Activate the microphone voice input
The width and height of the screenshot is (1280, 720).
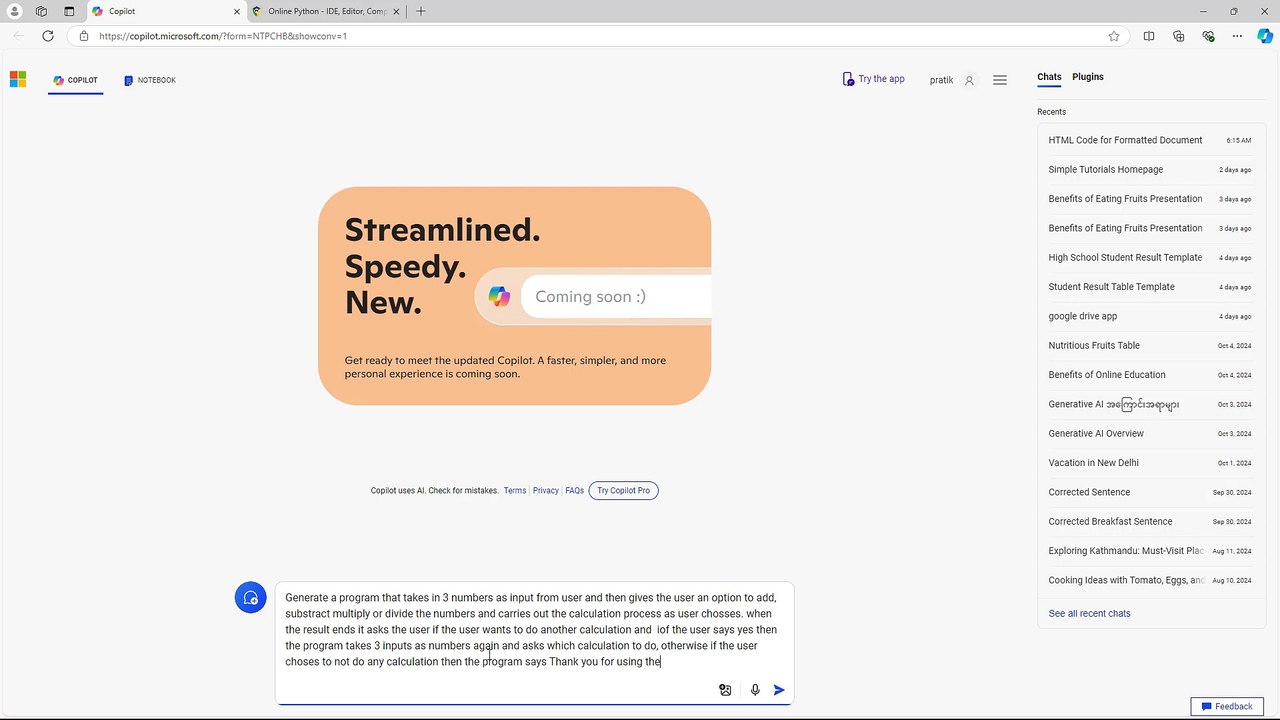[x=755, y=690]
